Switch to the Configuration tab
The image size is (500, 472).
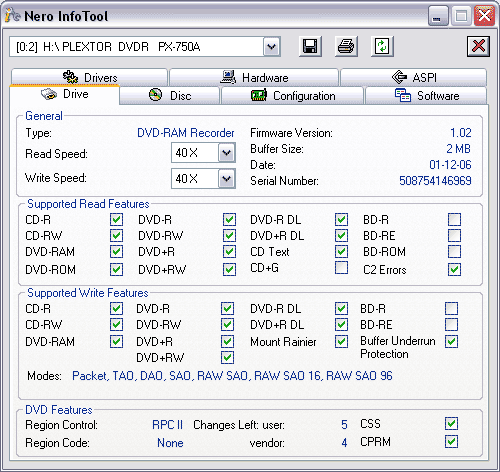pyautogui.click(x=292, y=96)
